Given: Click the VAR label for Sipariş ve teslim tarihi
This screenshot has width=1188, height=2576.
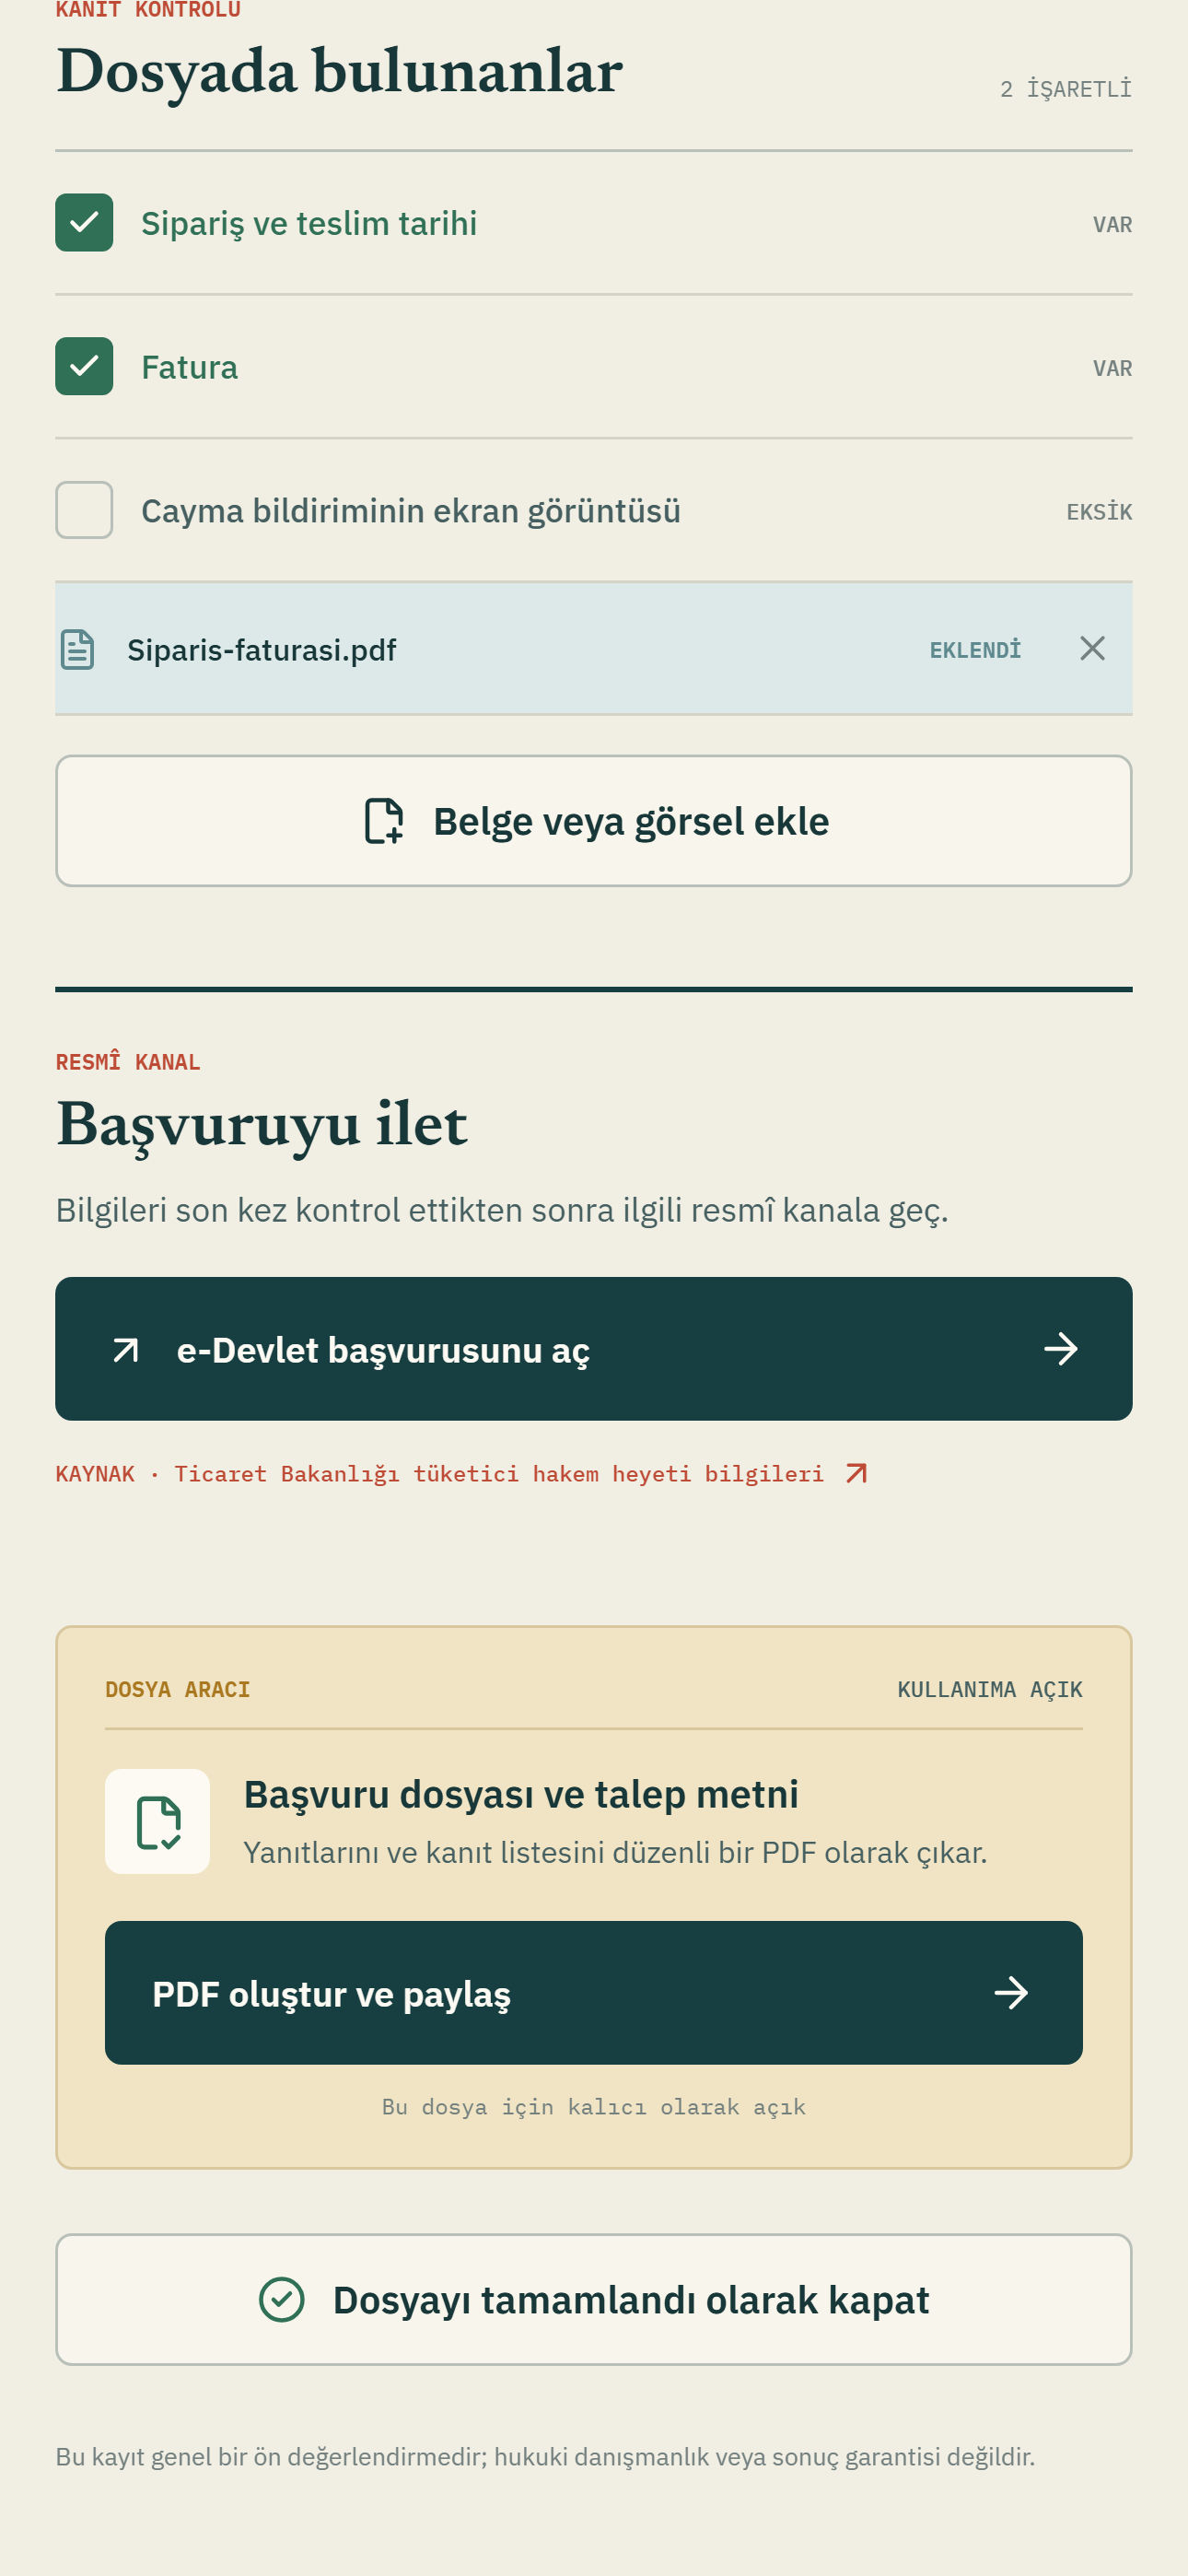Looking at the screenshot, I should [1112, 224].
